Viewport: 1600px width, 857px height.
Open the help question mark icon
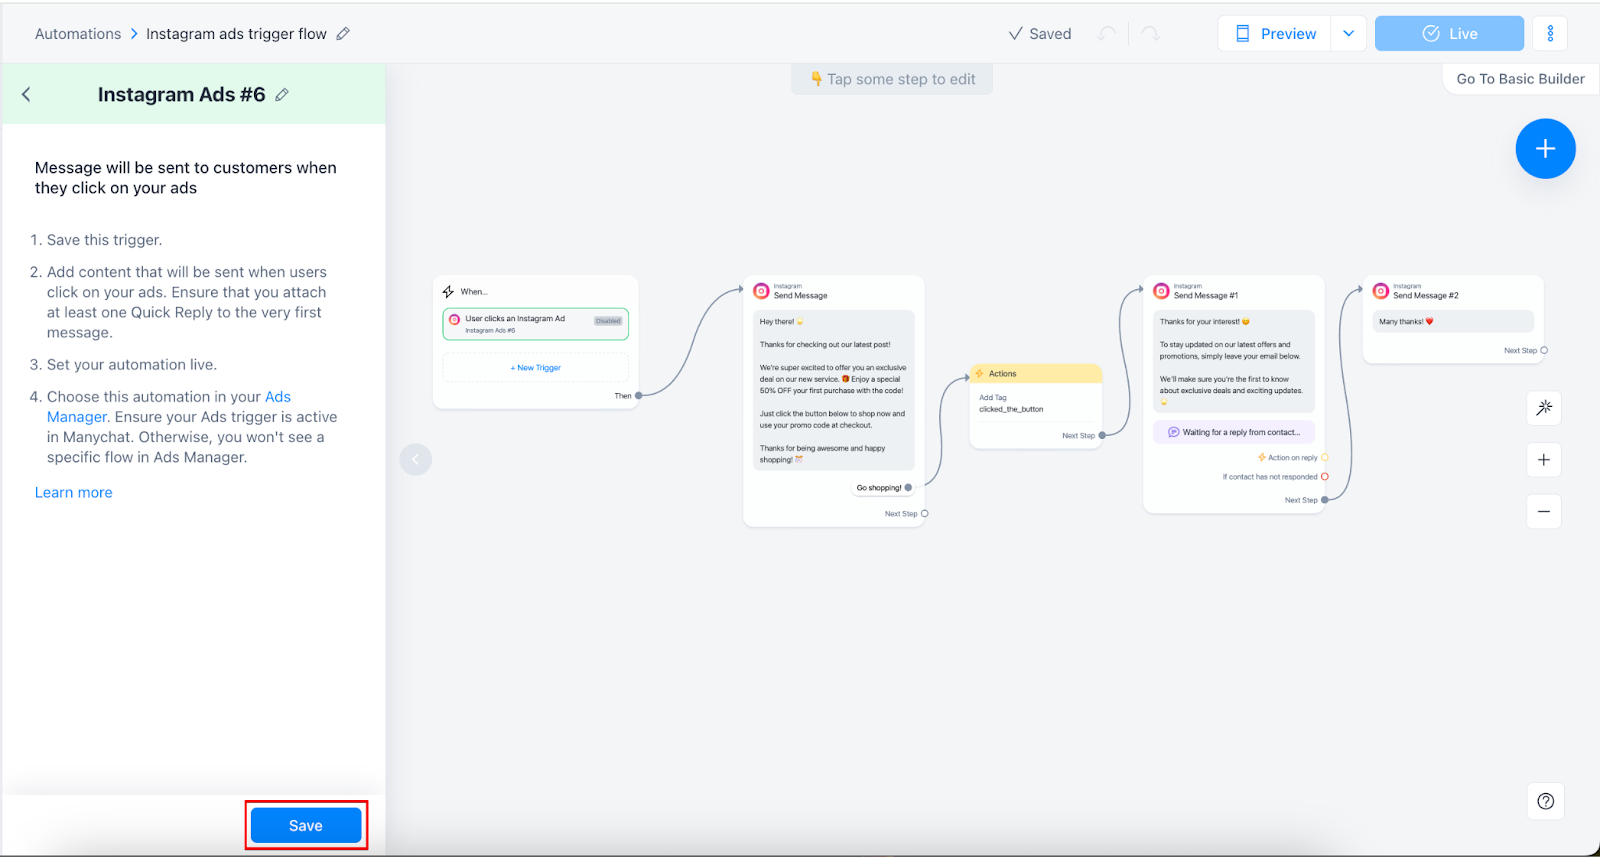coord(1545,801)
